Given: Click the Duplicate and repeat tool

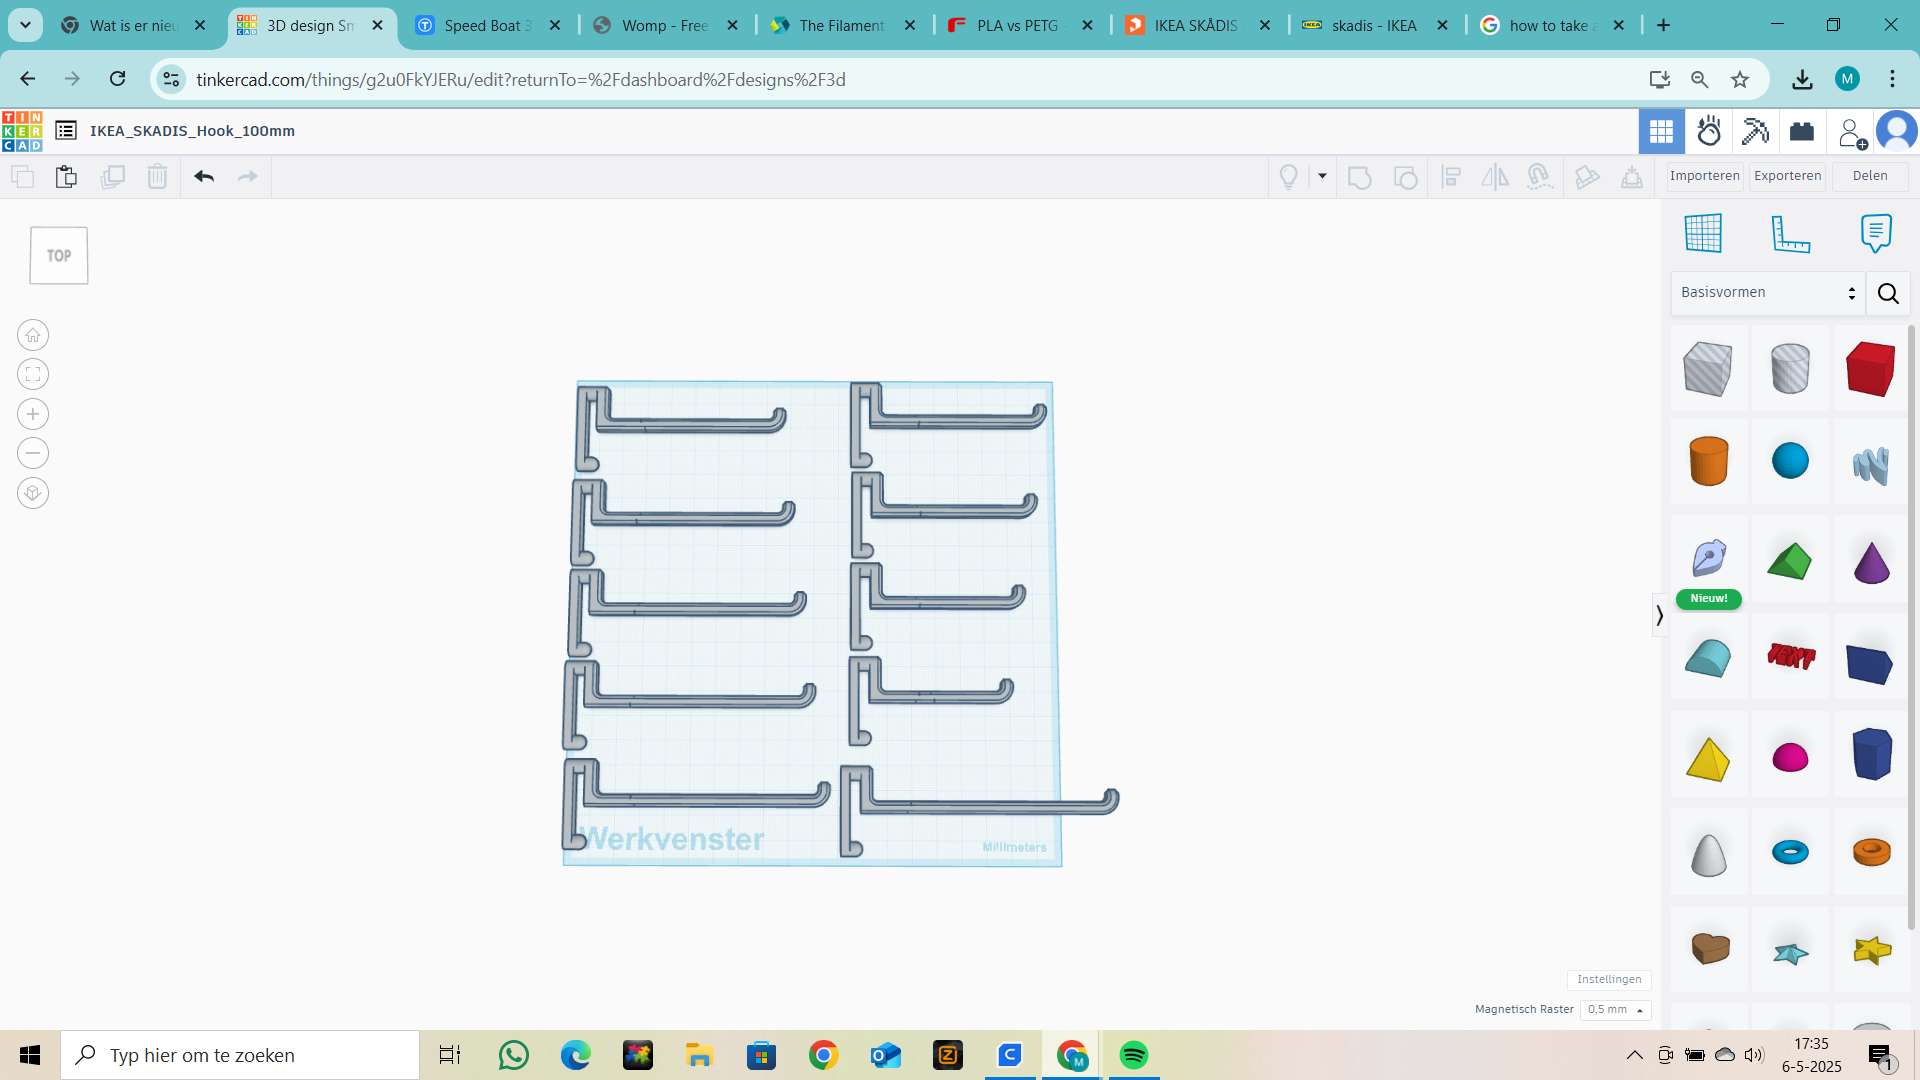Looking at the screenshot, I should pyautogui.click(x=112, y=177).
